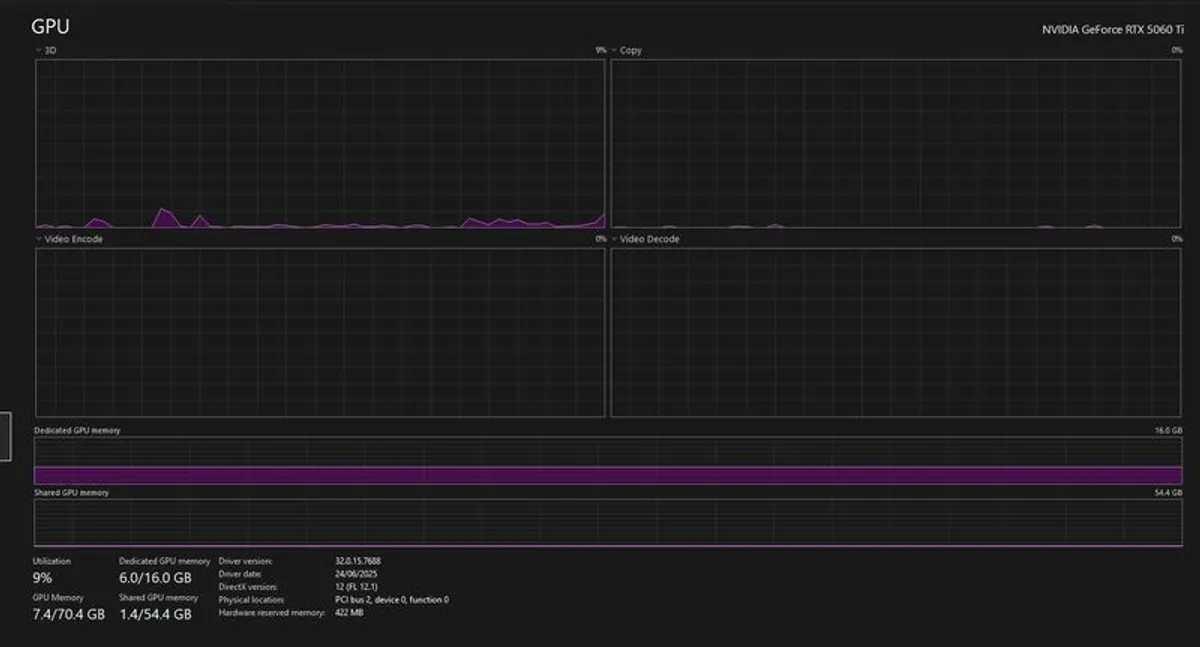Click the 9% Utilization value
Screen dimensions: 1200x647
43,578
